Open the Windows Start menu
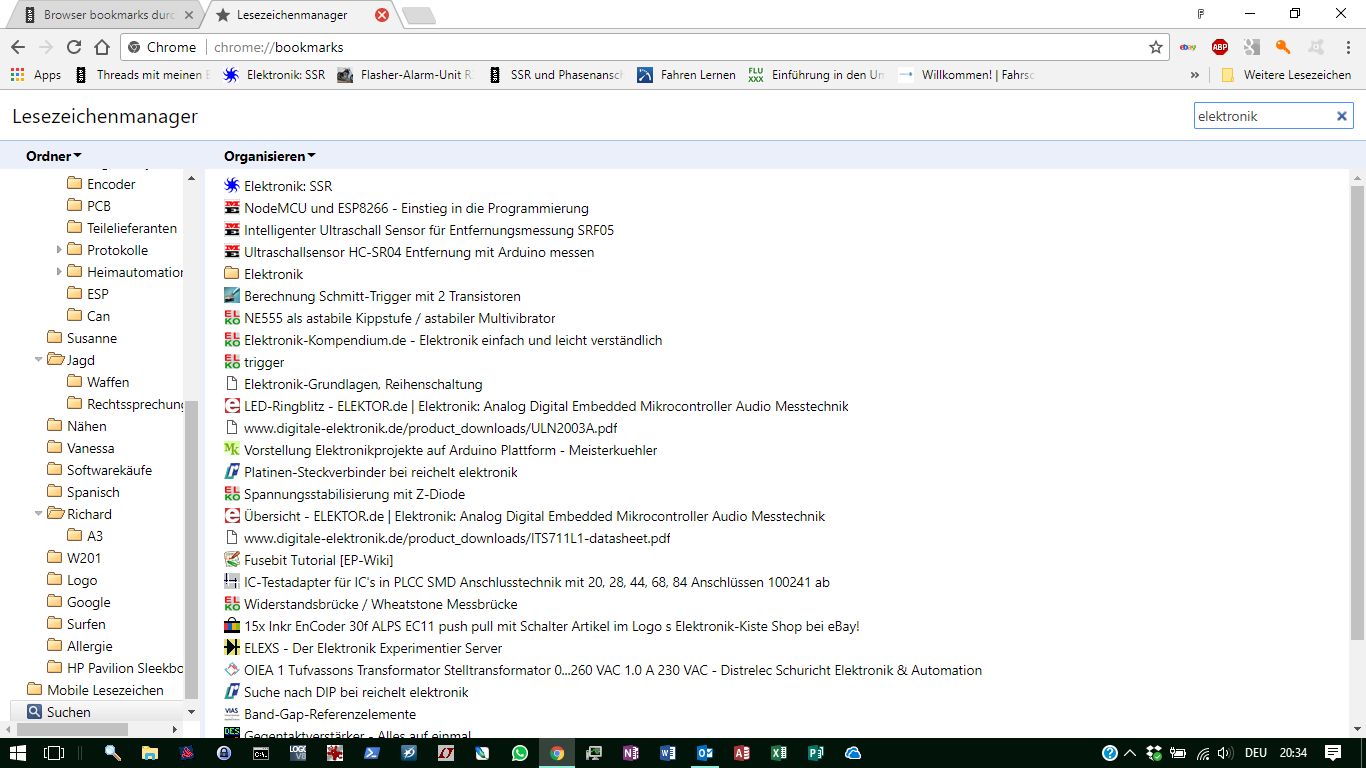 [x=18, y=753]
